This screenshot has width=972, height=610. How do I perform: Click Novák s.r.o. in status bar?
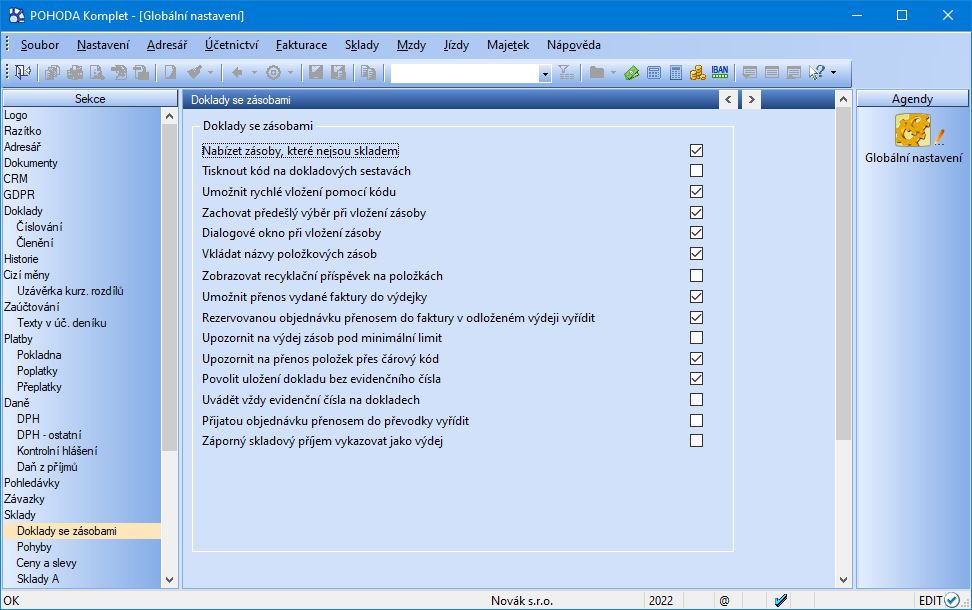pyautogui.click(x=522, y=601)
